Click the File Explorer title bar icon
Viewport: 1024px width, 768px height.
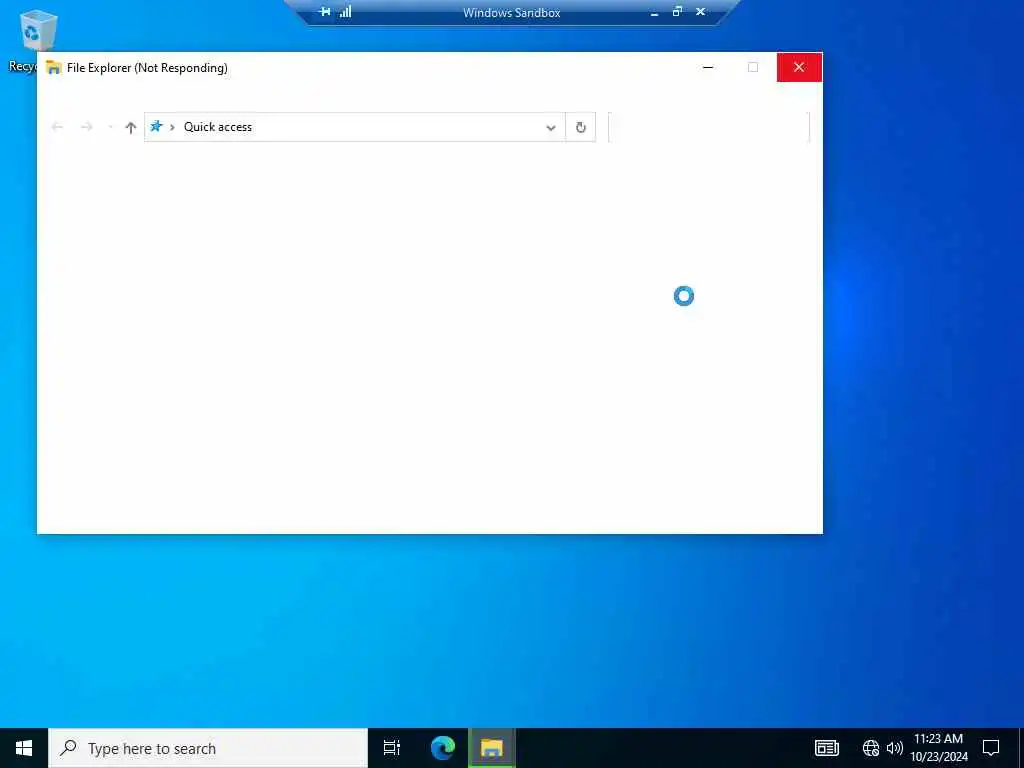click(x=54, y=67)
